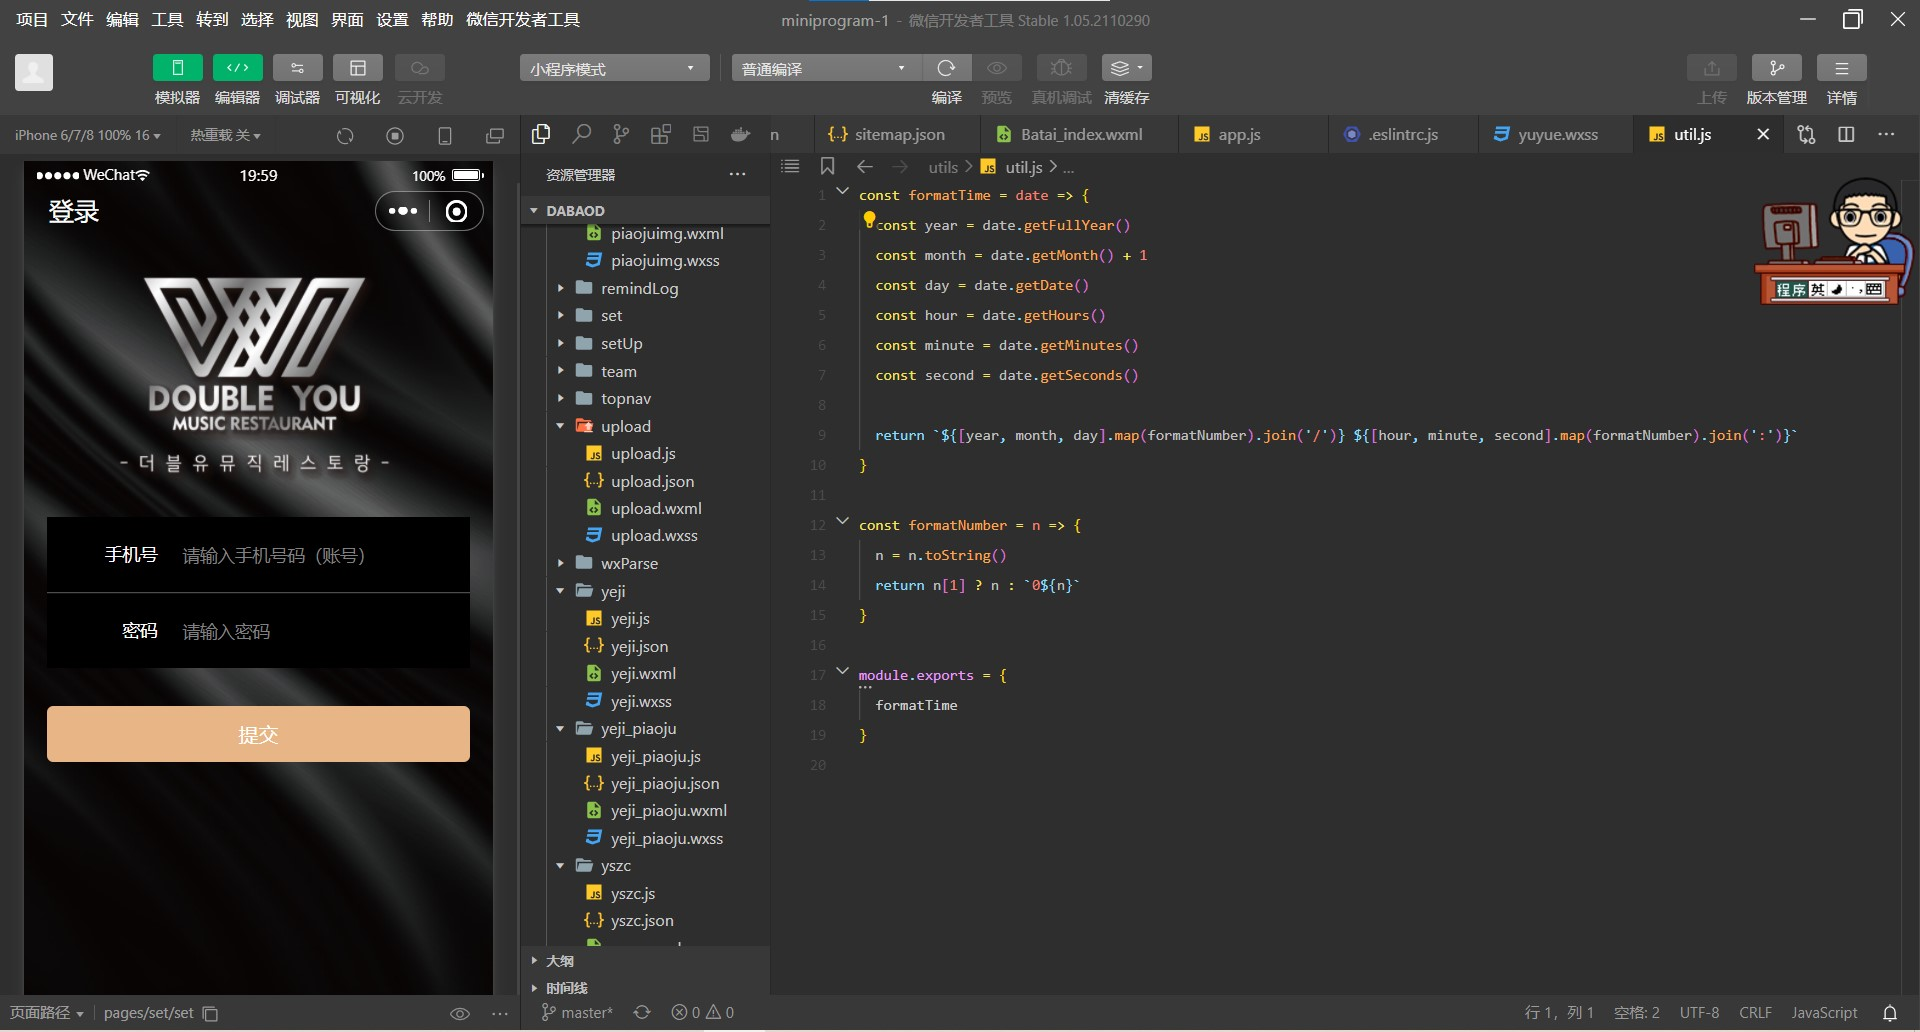
Task: Click the preview eye icon in toolbar
Action: [x=996, y=68]
